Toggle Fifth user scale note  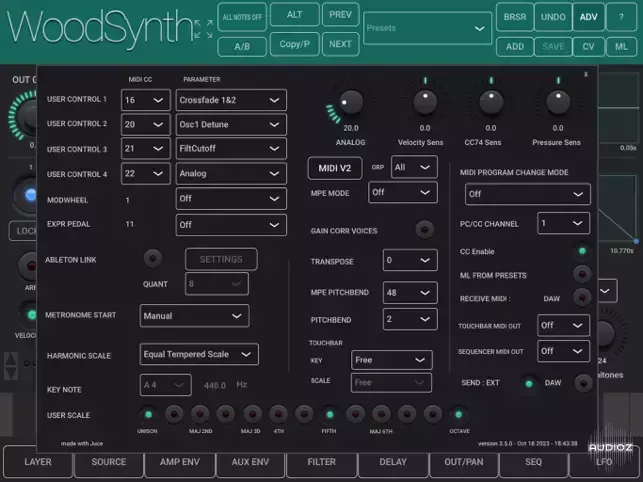(329, 414)
